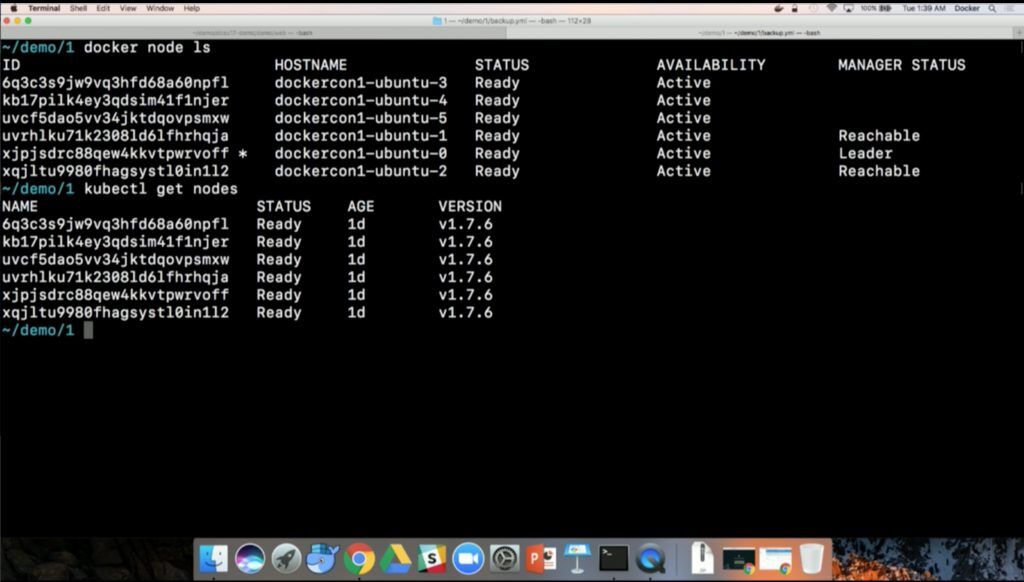This screenshot has width=1024, height=582.
Task: Click the AVAILABILITY column header
Action: tap(711, 65)
